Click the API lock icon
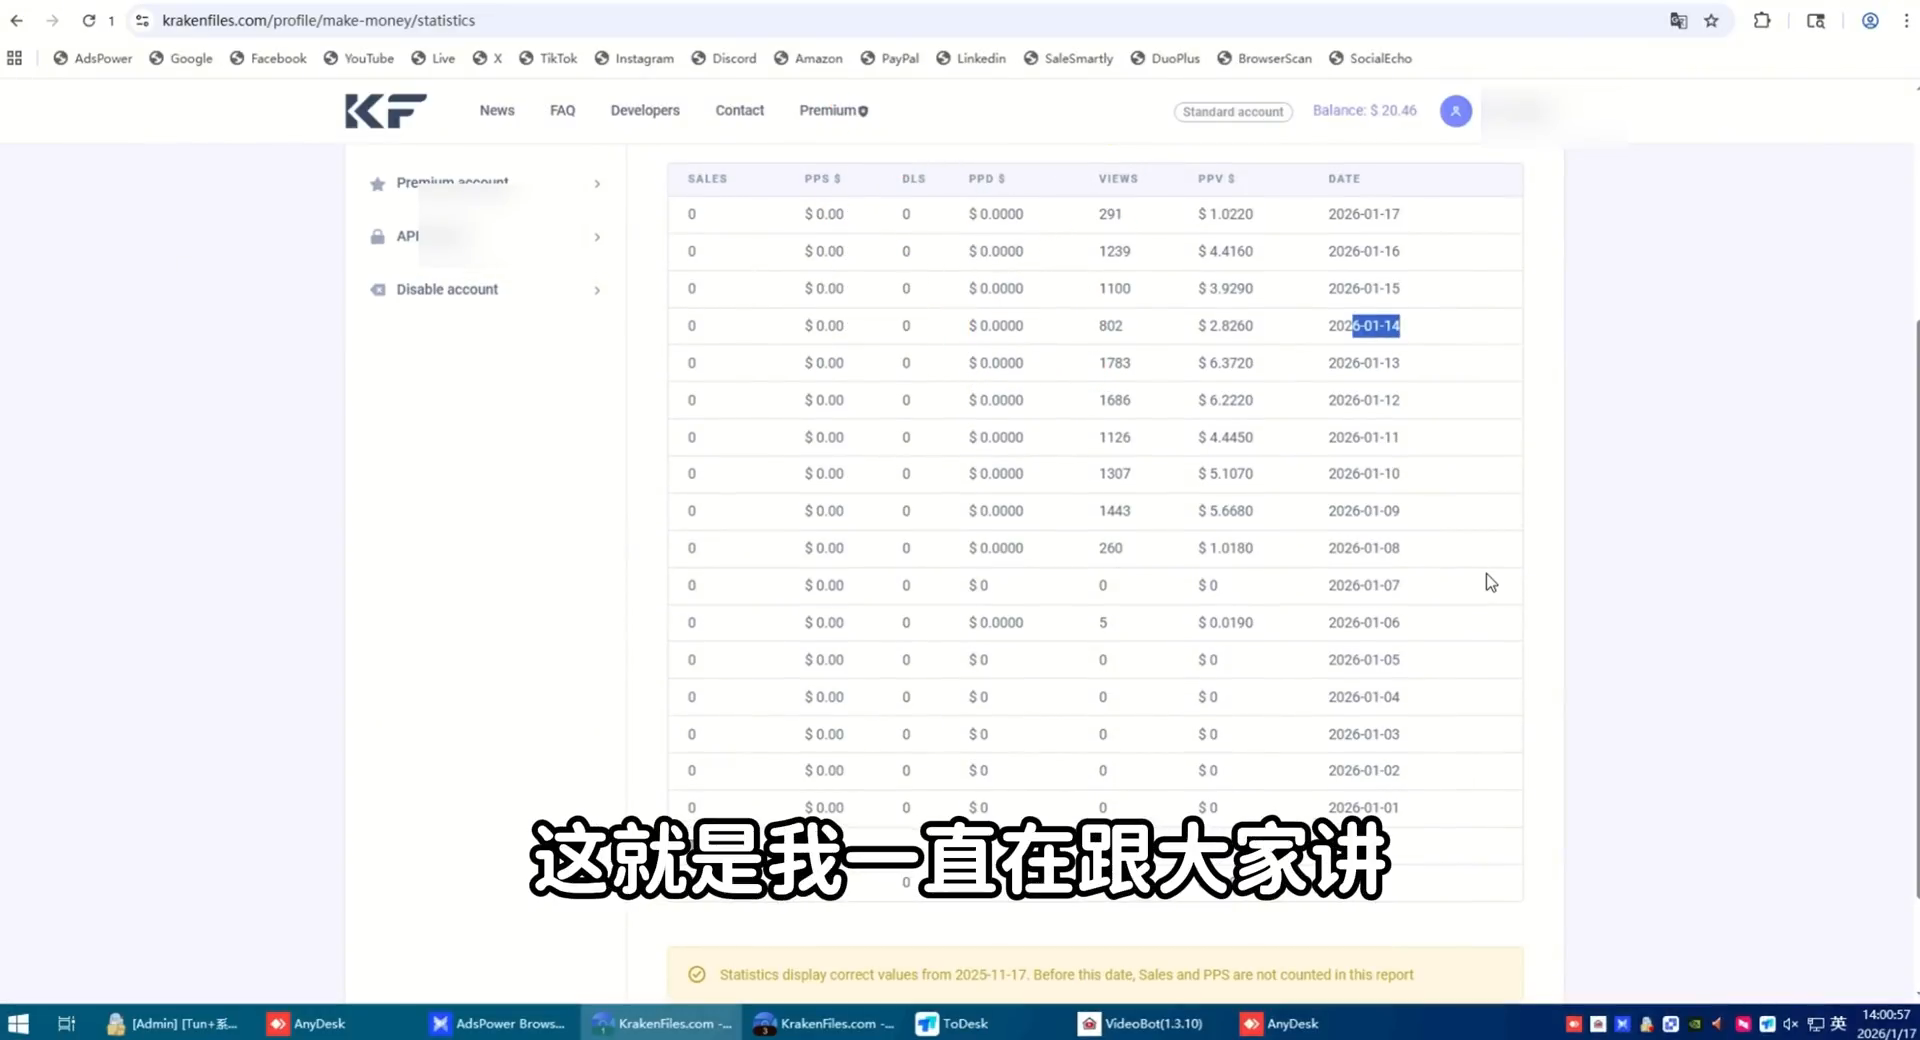Viewport: 1920px width, 1040px height. click(377, 237)
